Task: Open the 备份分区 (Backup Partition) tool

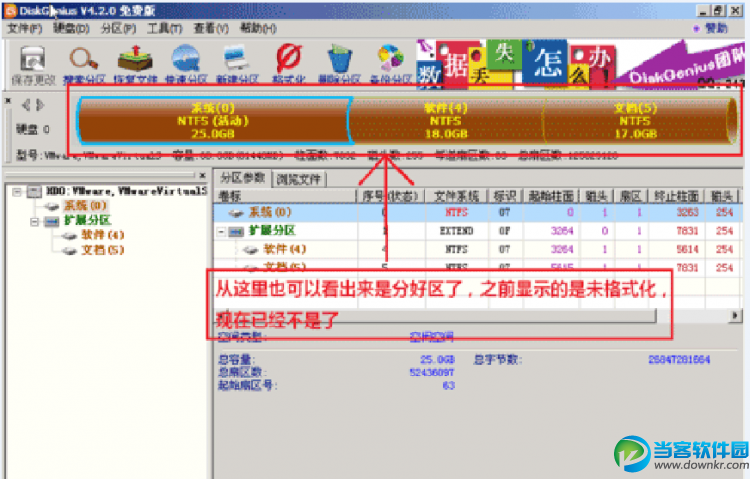Action: click(391, 66)
